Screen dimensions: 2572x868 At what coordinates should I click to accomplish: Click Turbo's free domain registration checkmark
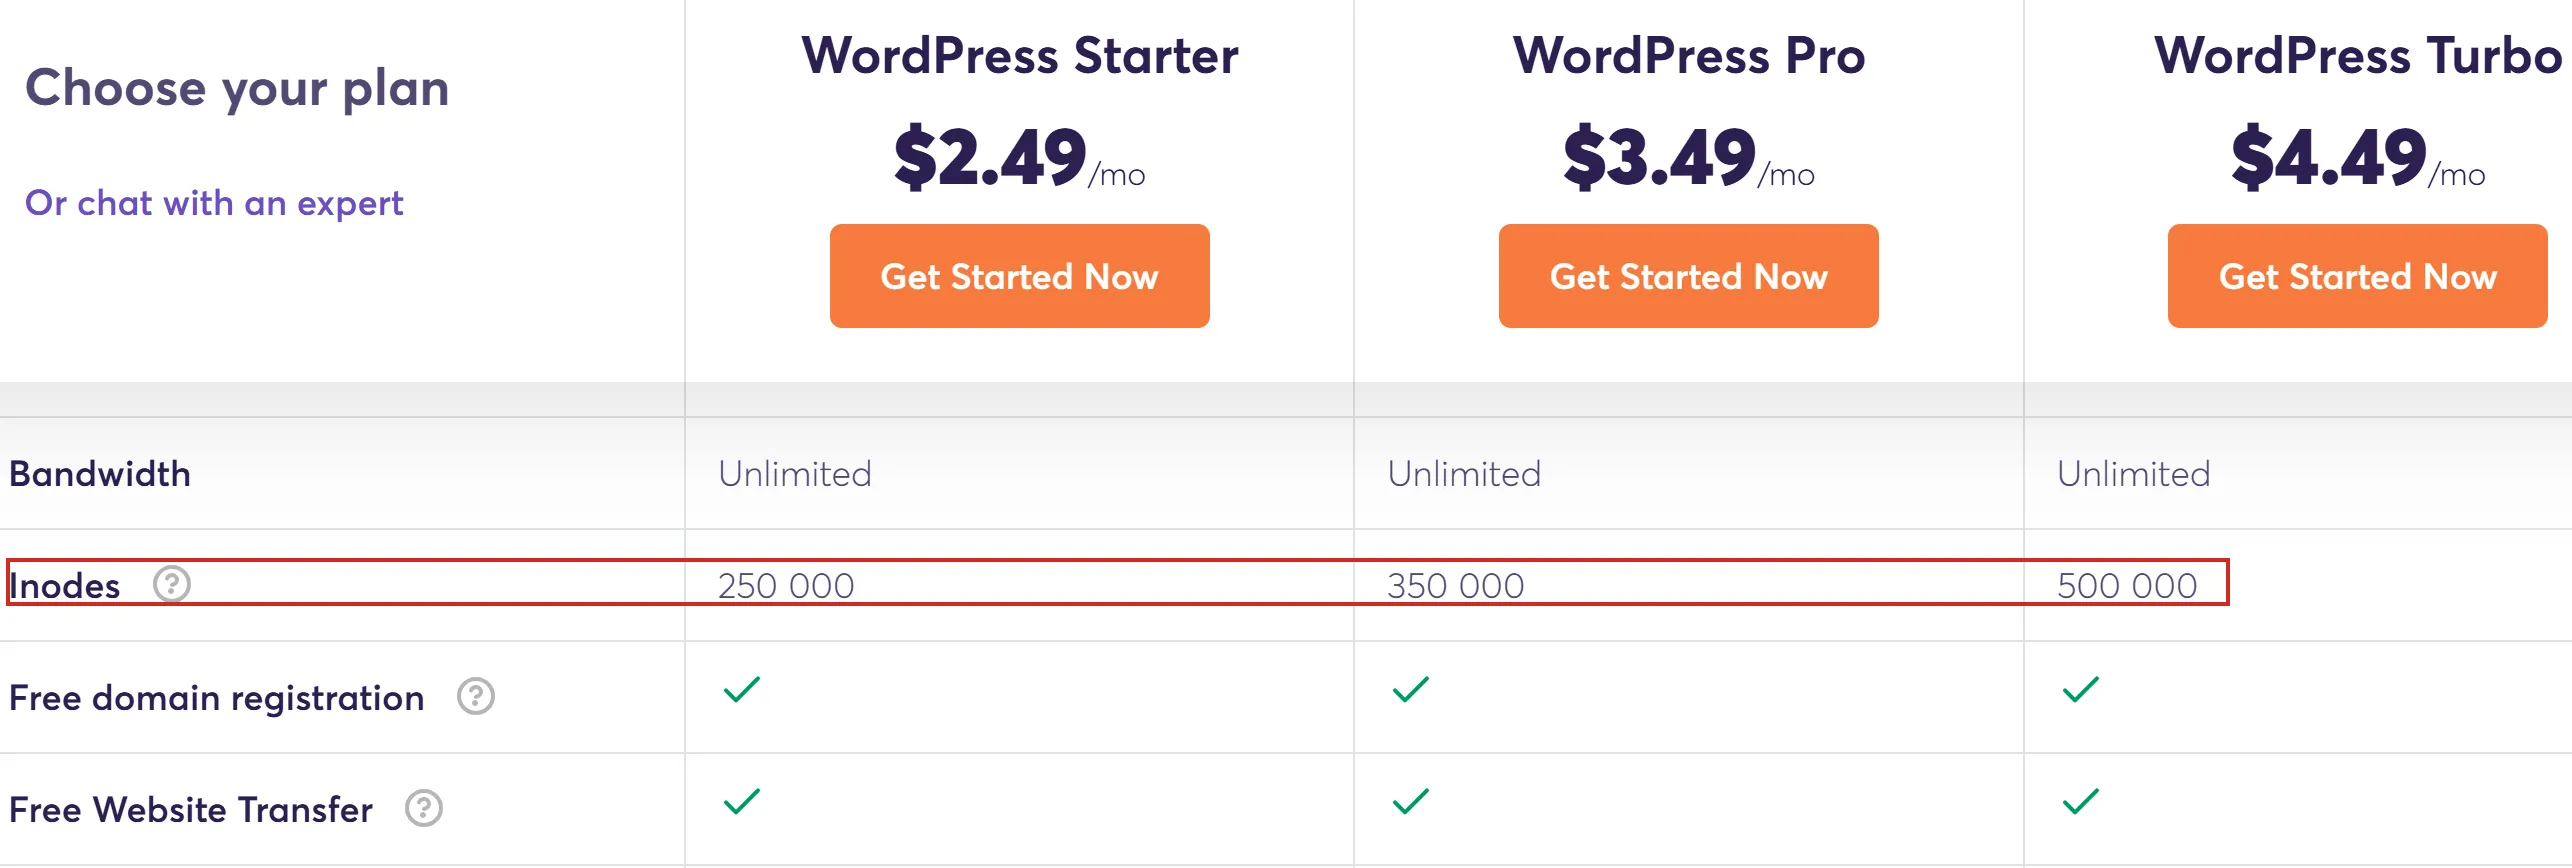[2080, 689]
